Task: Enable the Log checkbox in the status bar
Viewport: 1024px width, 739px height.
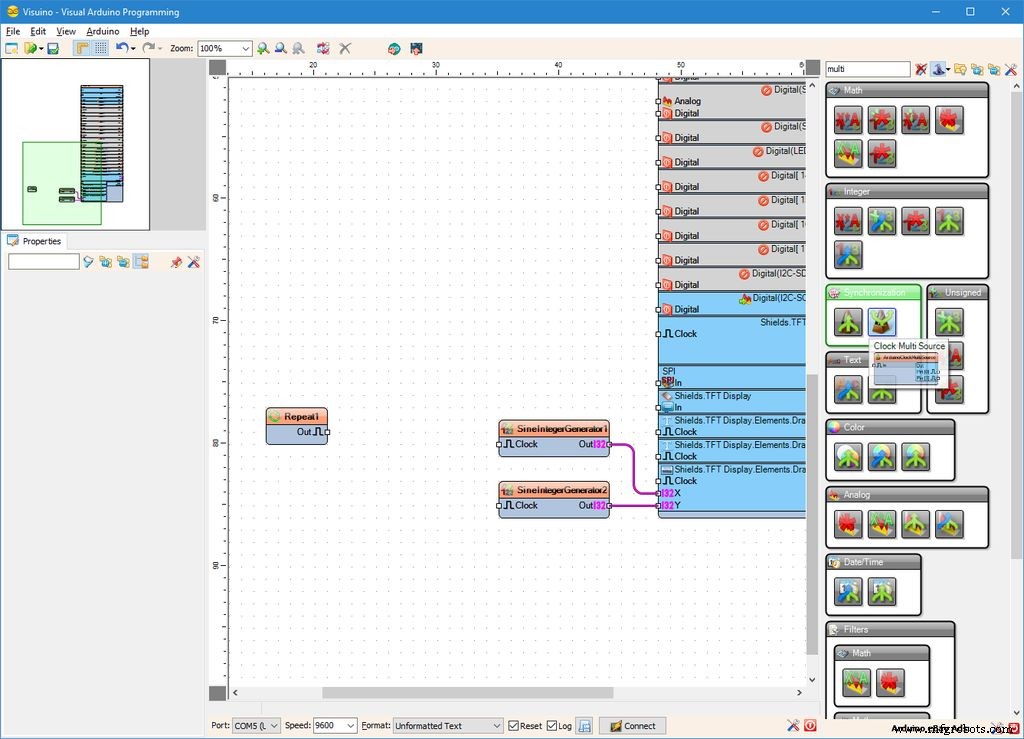Action: [553, 725]
